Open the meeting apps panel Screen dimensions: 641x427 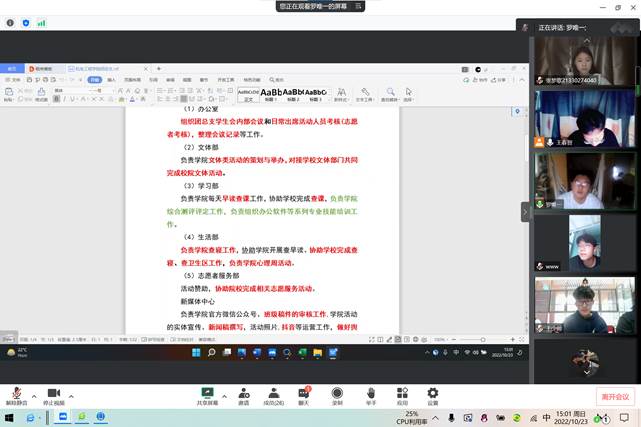coord(402,396)
